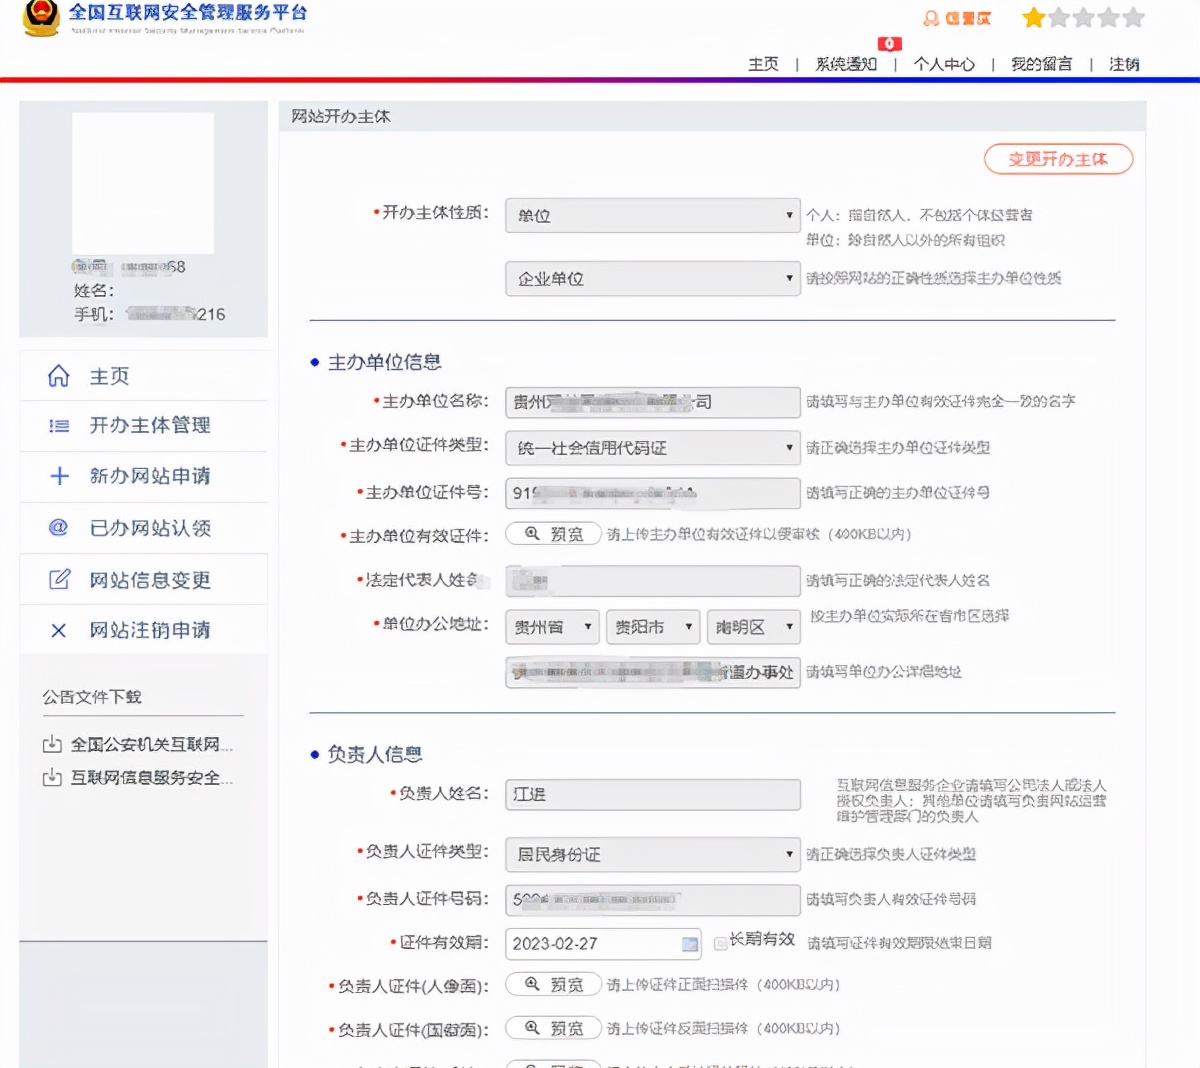Click the 负责人姓名 input showing 江退
This screenshot has height=1068, width=1200.
click(x=652, y=794)
